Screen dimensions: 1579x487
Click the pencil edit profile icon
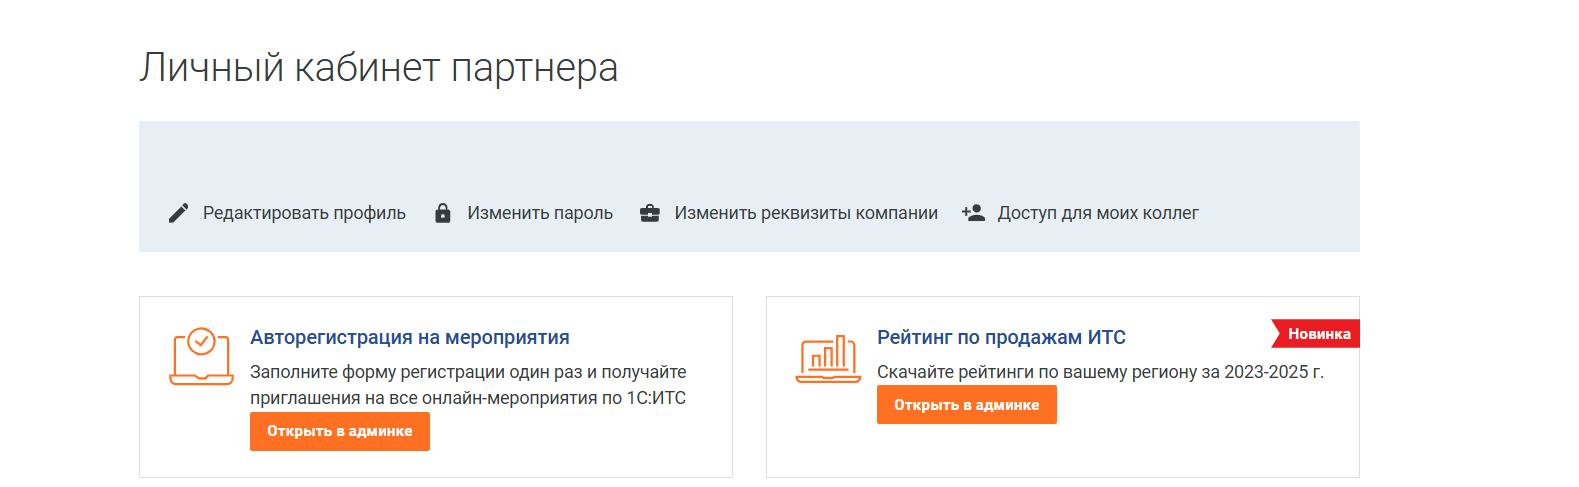point(178,213)
